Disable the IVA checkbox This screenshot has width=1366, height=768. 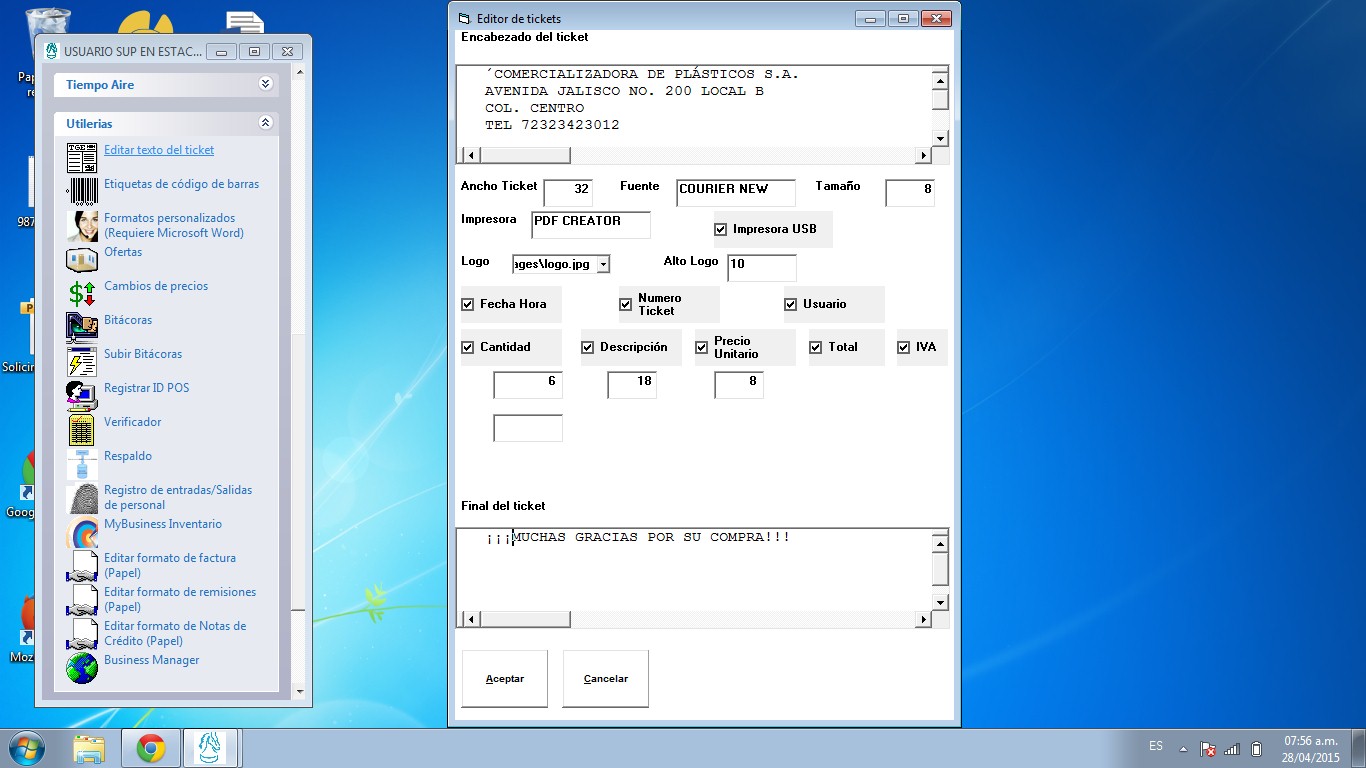coord(904,347)
